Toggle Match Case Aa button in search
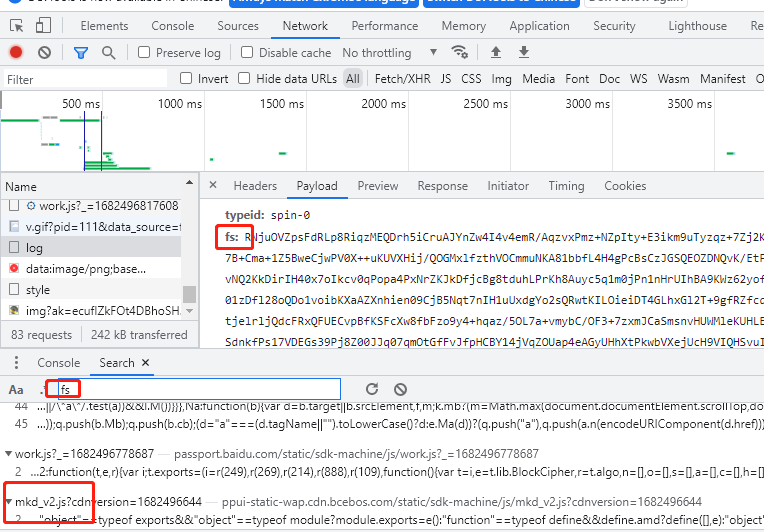The image size is (764, 532). point(16,389)
